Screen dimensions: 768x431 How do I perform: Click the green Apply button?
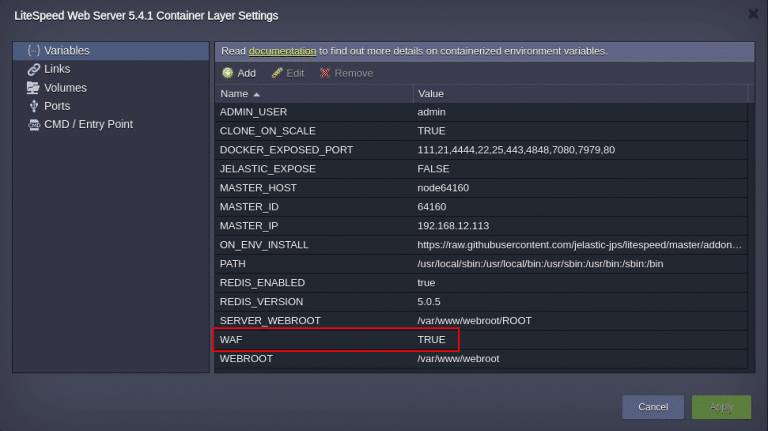tap(721, 407)
